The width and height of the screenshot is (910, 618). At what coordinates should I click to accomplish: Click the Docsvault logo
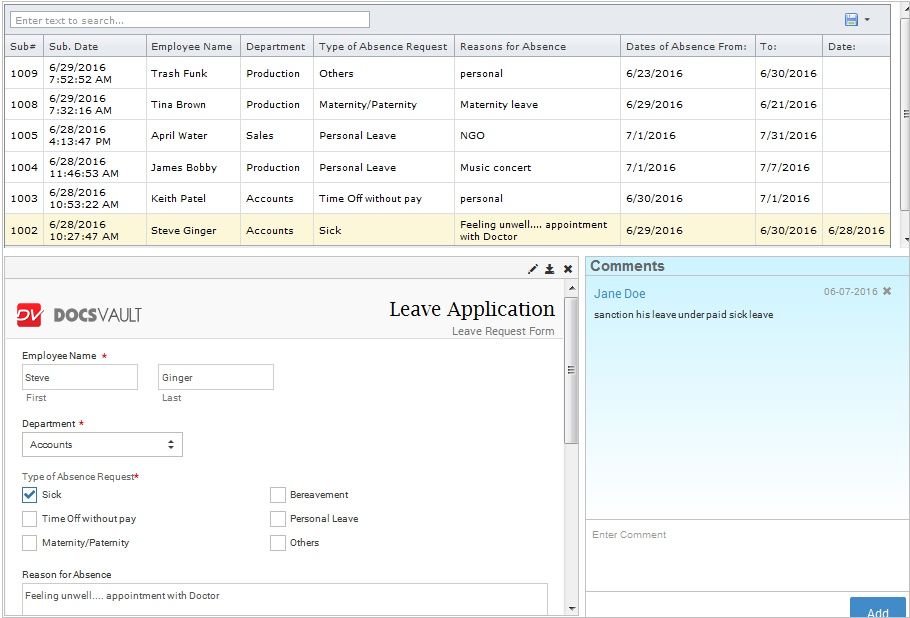click(x=79, y=315)
